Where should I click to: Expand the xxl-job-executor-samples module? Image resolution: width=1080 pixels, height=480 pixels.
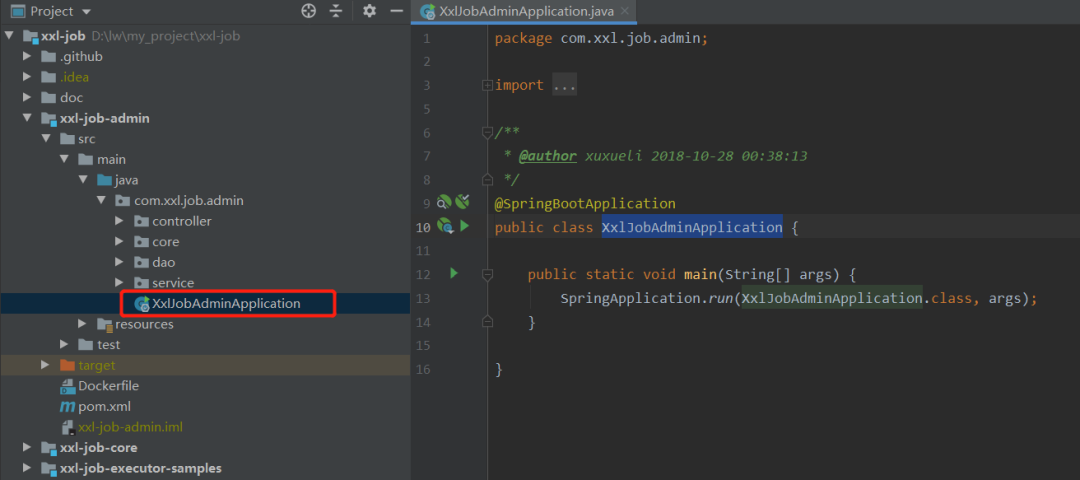point(27,468)
